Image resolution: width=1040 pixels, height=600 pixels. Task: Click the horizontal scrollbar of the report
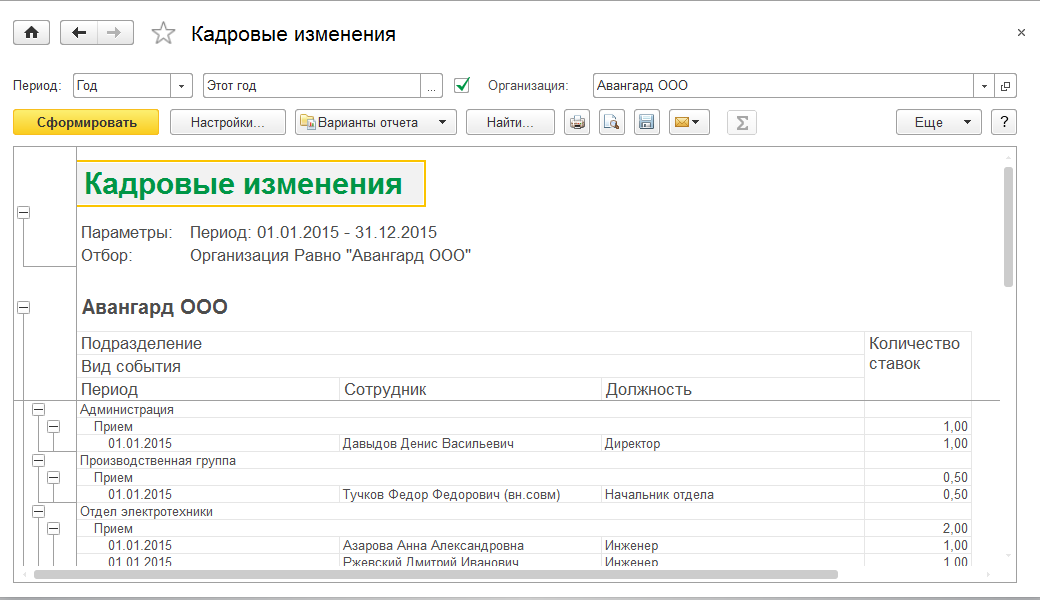[435, 574]
